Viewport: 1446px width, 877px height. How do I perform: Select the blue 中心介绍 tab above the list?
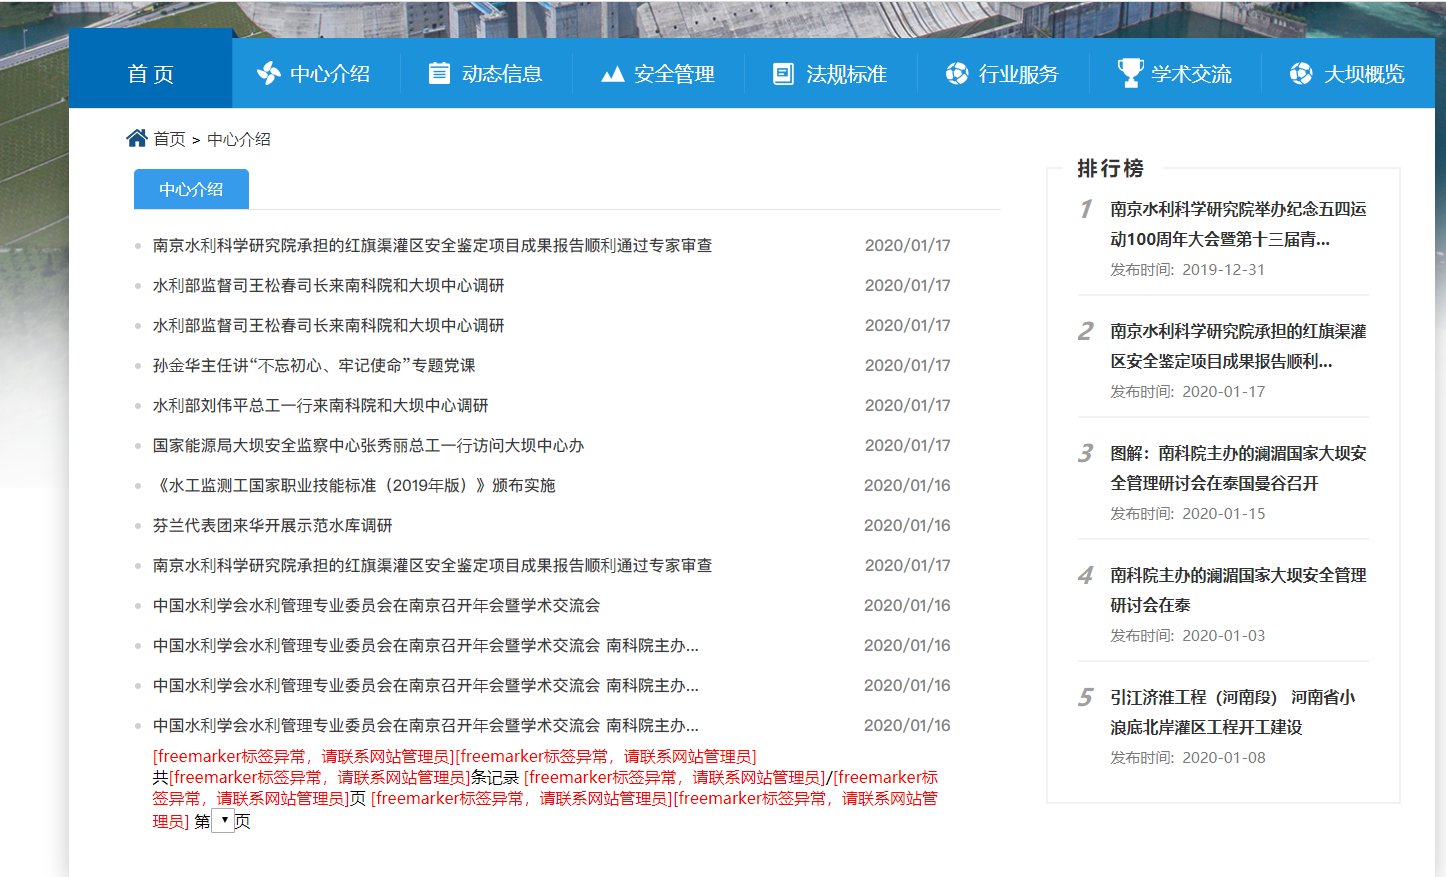click(191, 189)
